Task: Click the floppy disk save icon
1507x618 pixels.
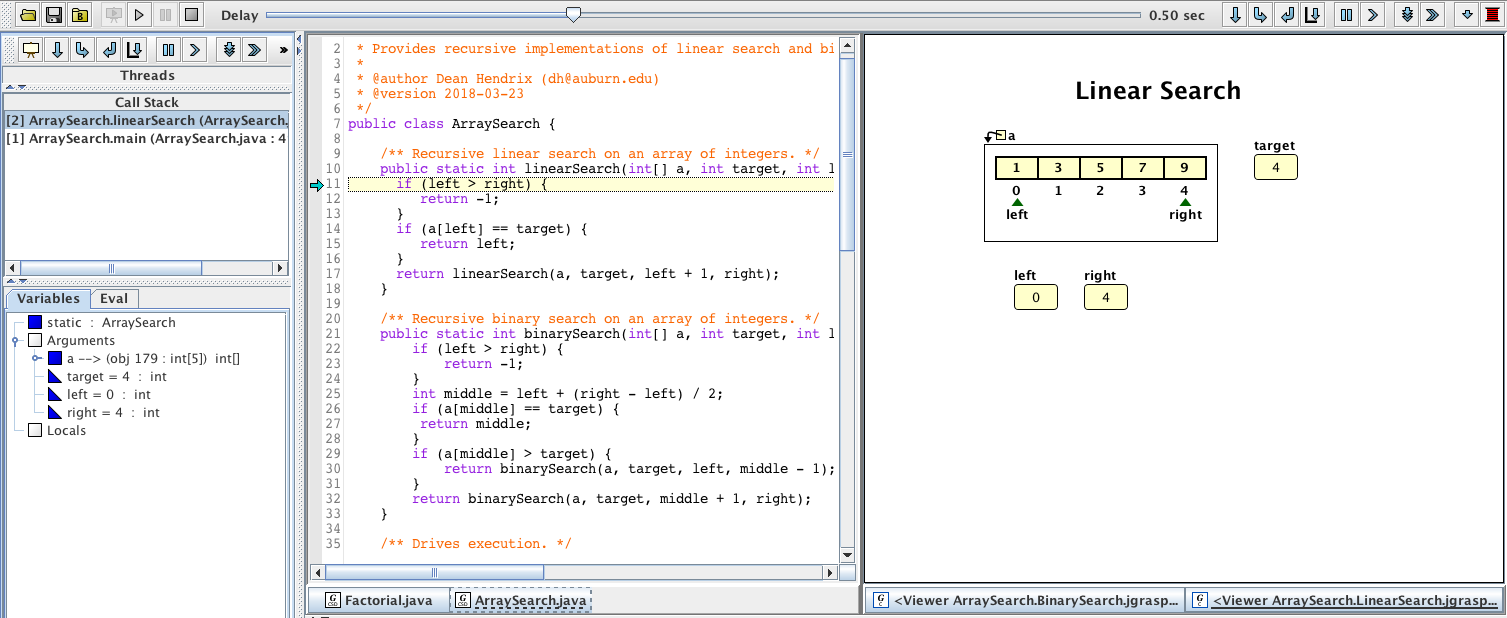Action: pos(54,15)
